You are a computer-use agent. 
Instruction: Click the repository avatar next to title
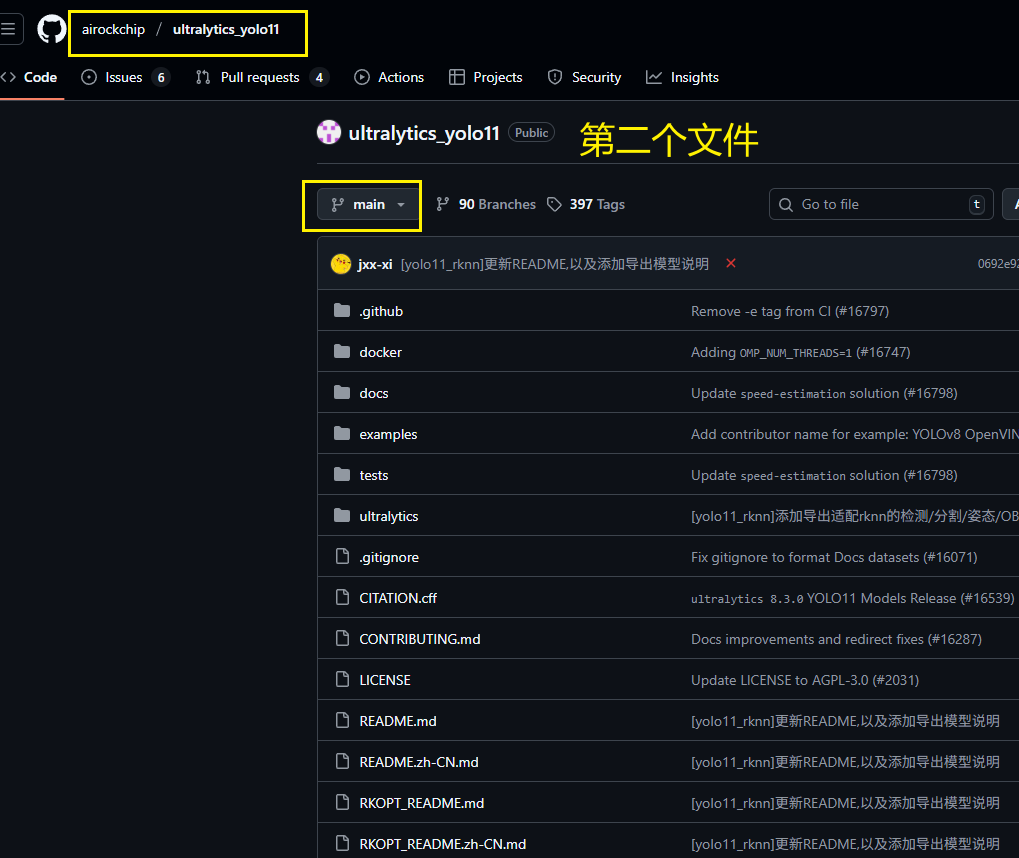coord(329,133)
